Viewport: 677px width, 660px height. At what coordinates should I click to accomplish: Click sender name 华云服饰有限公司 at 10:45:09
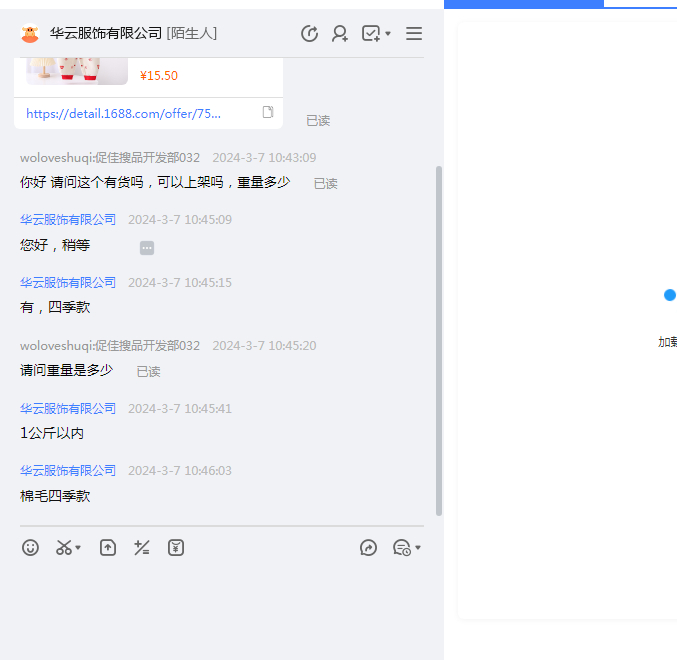pyautogui.click(x=68, y=220)
